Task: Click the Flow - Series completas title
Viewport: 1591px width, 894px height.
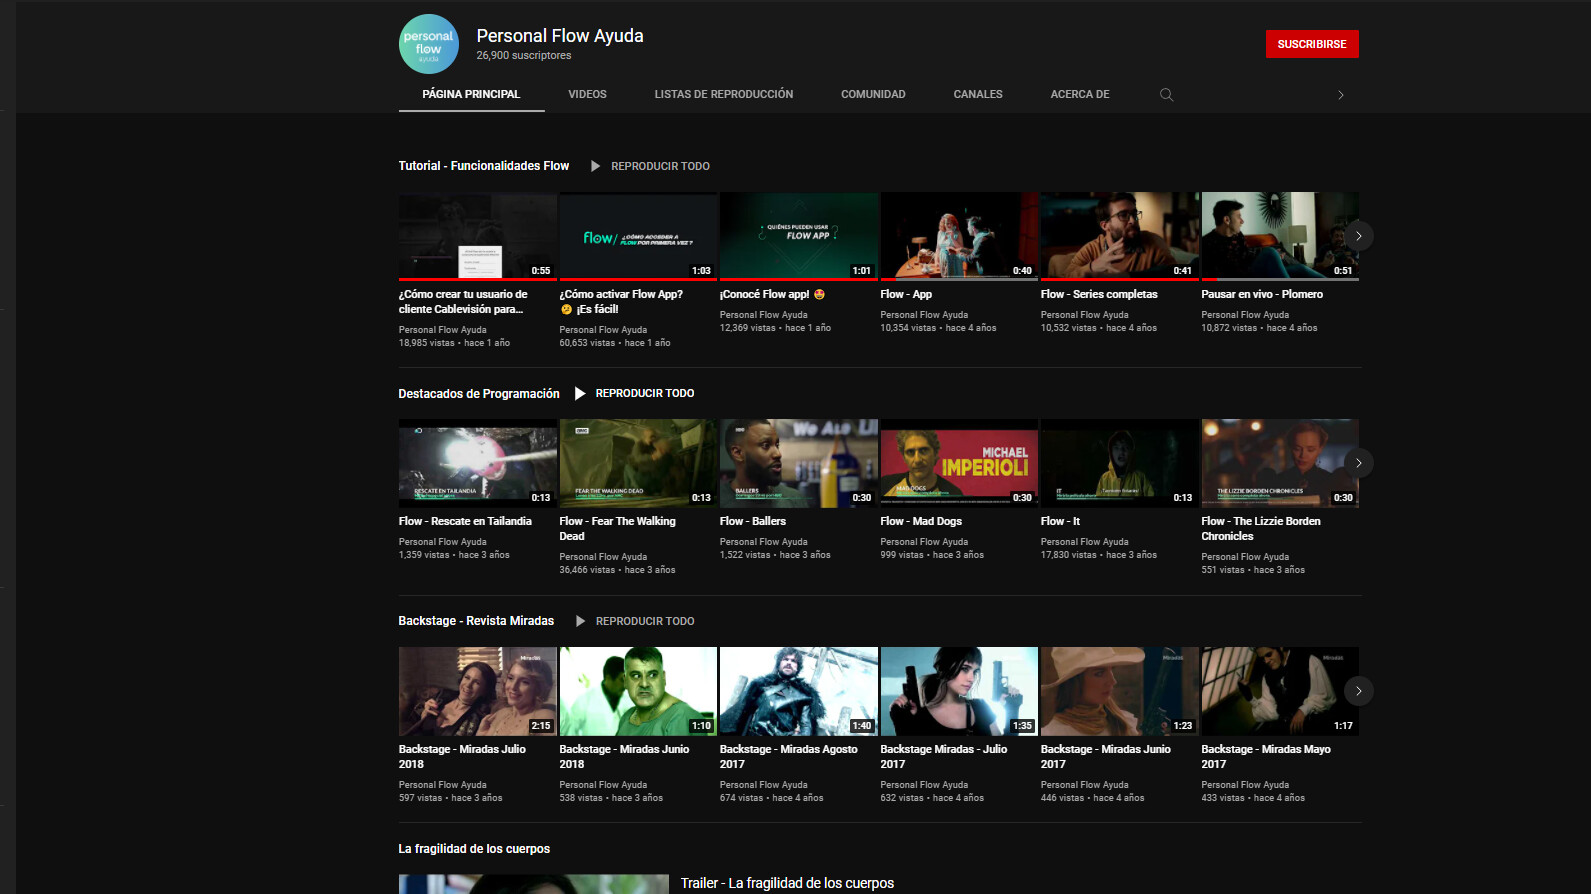Action: tap(1099, 294)
